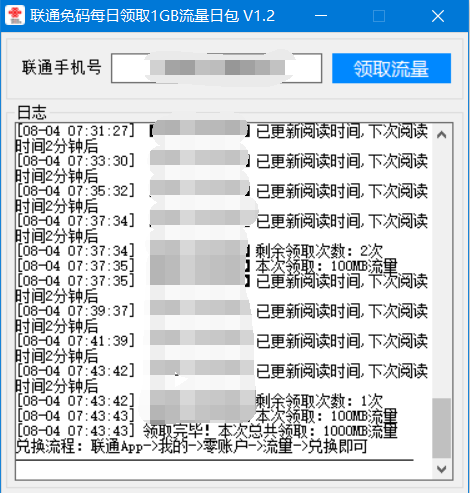Select log line timestamp 07:35:32
Screen dimensions: 470x493
76,191
